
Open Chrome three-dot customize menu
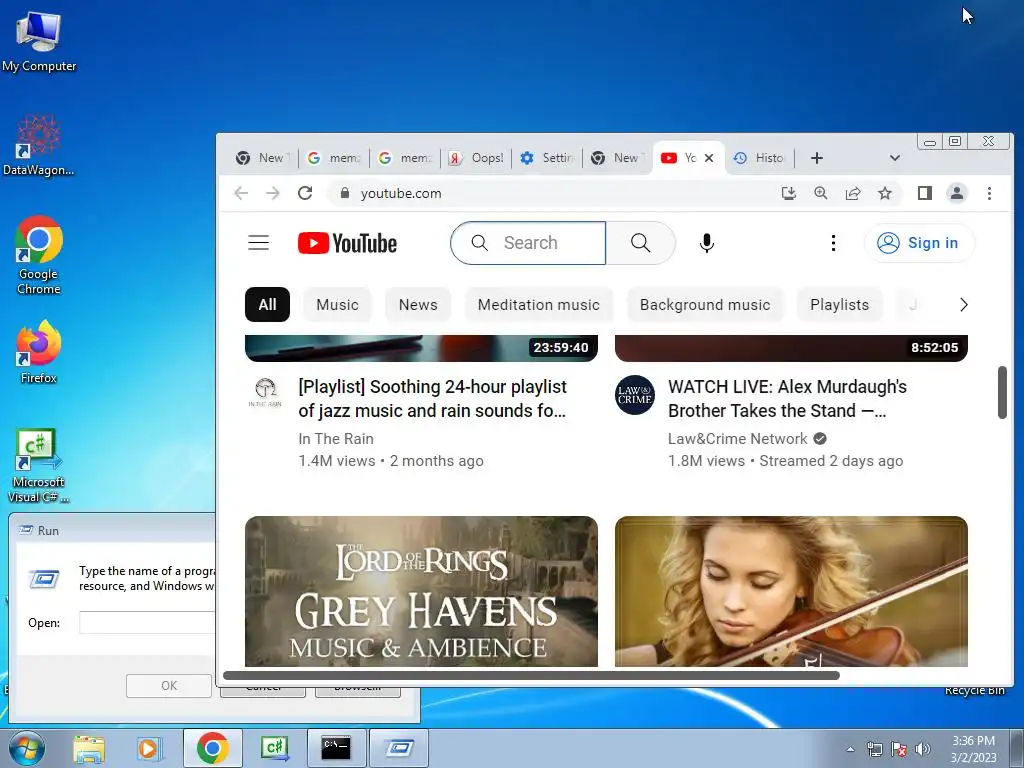point(989,193)
